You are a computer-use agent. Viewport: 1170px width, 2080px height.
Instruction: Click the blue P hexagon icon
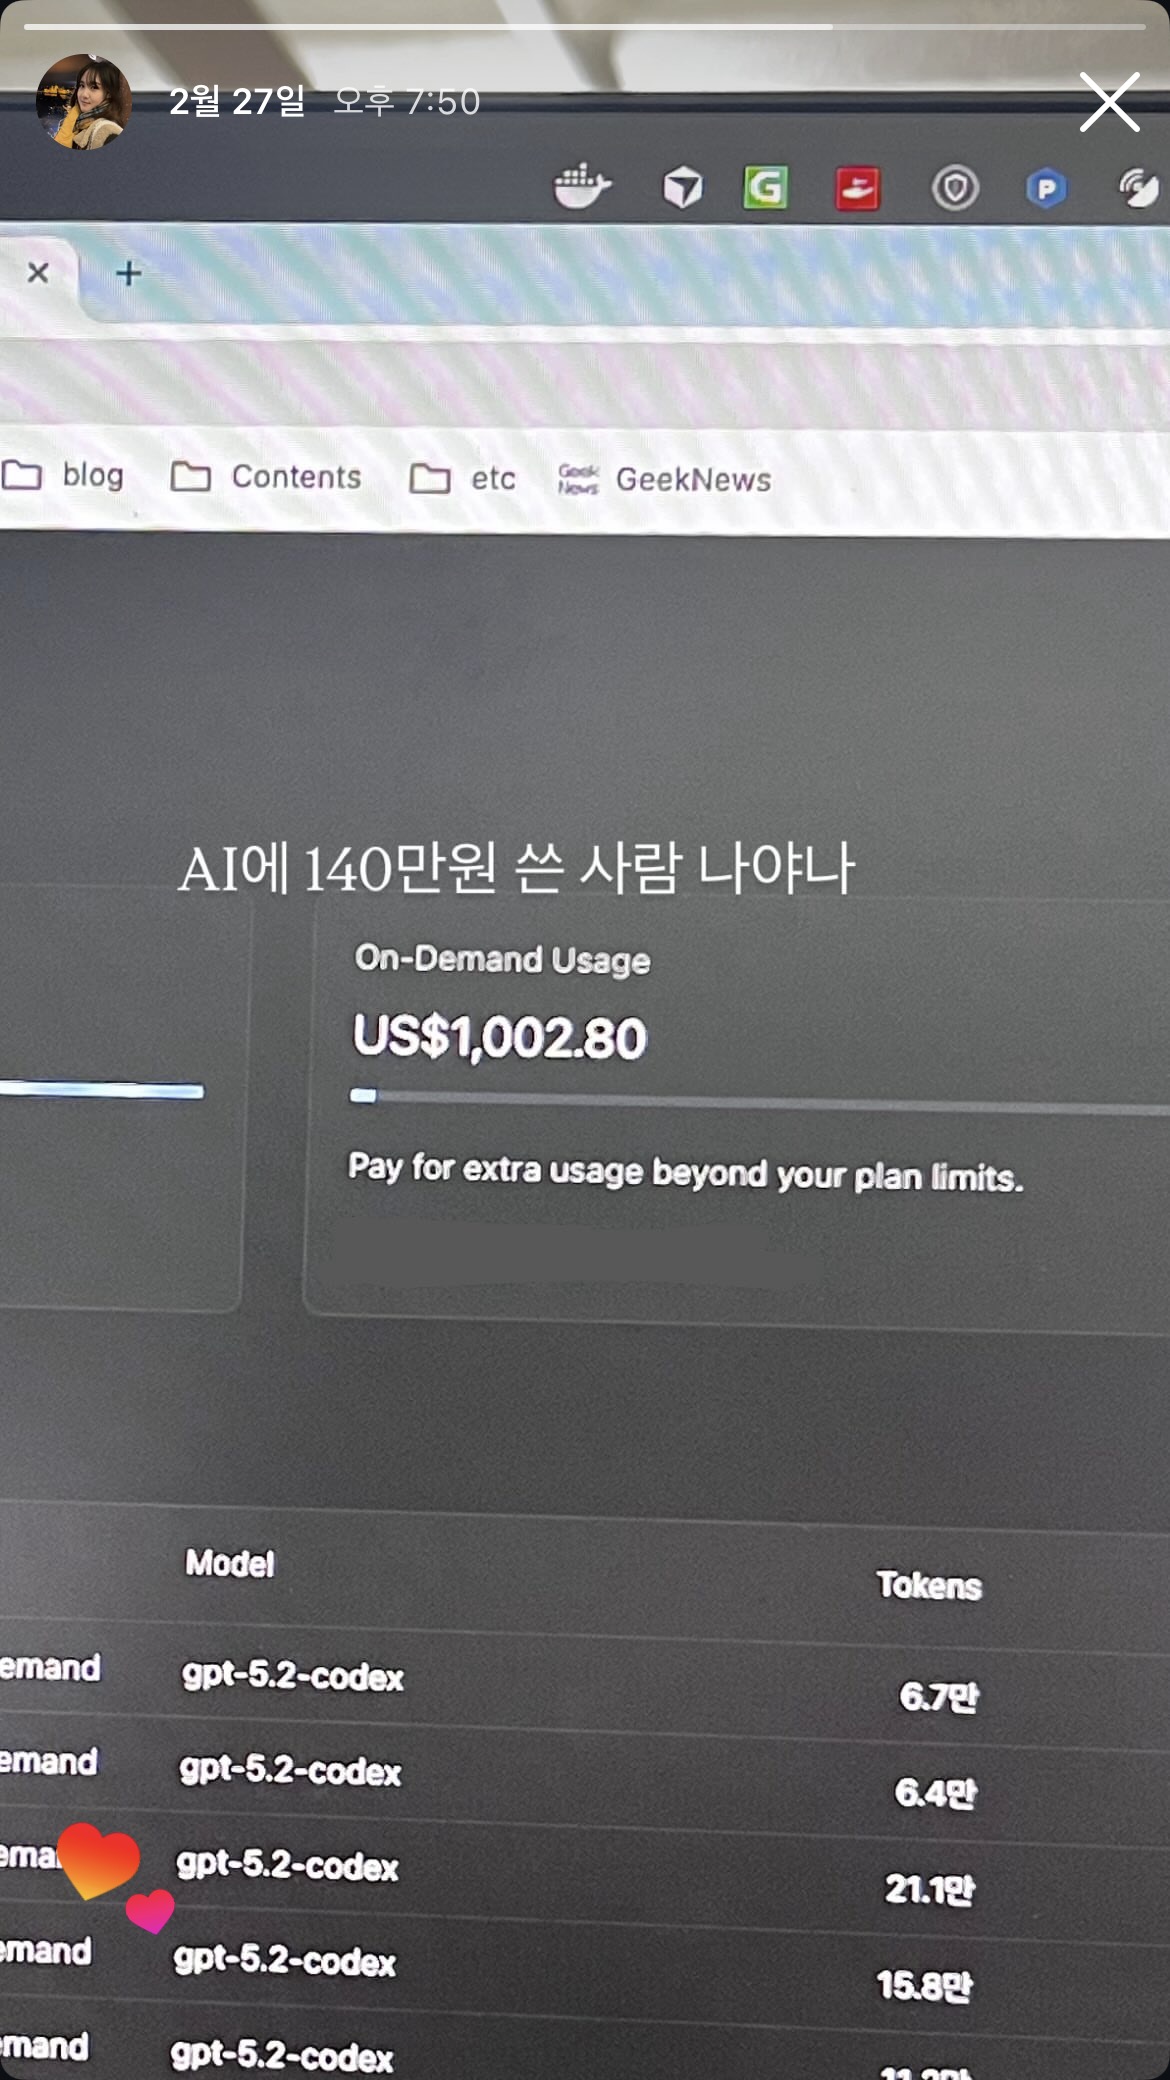click(x=1046, y=189)
